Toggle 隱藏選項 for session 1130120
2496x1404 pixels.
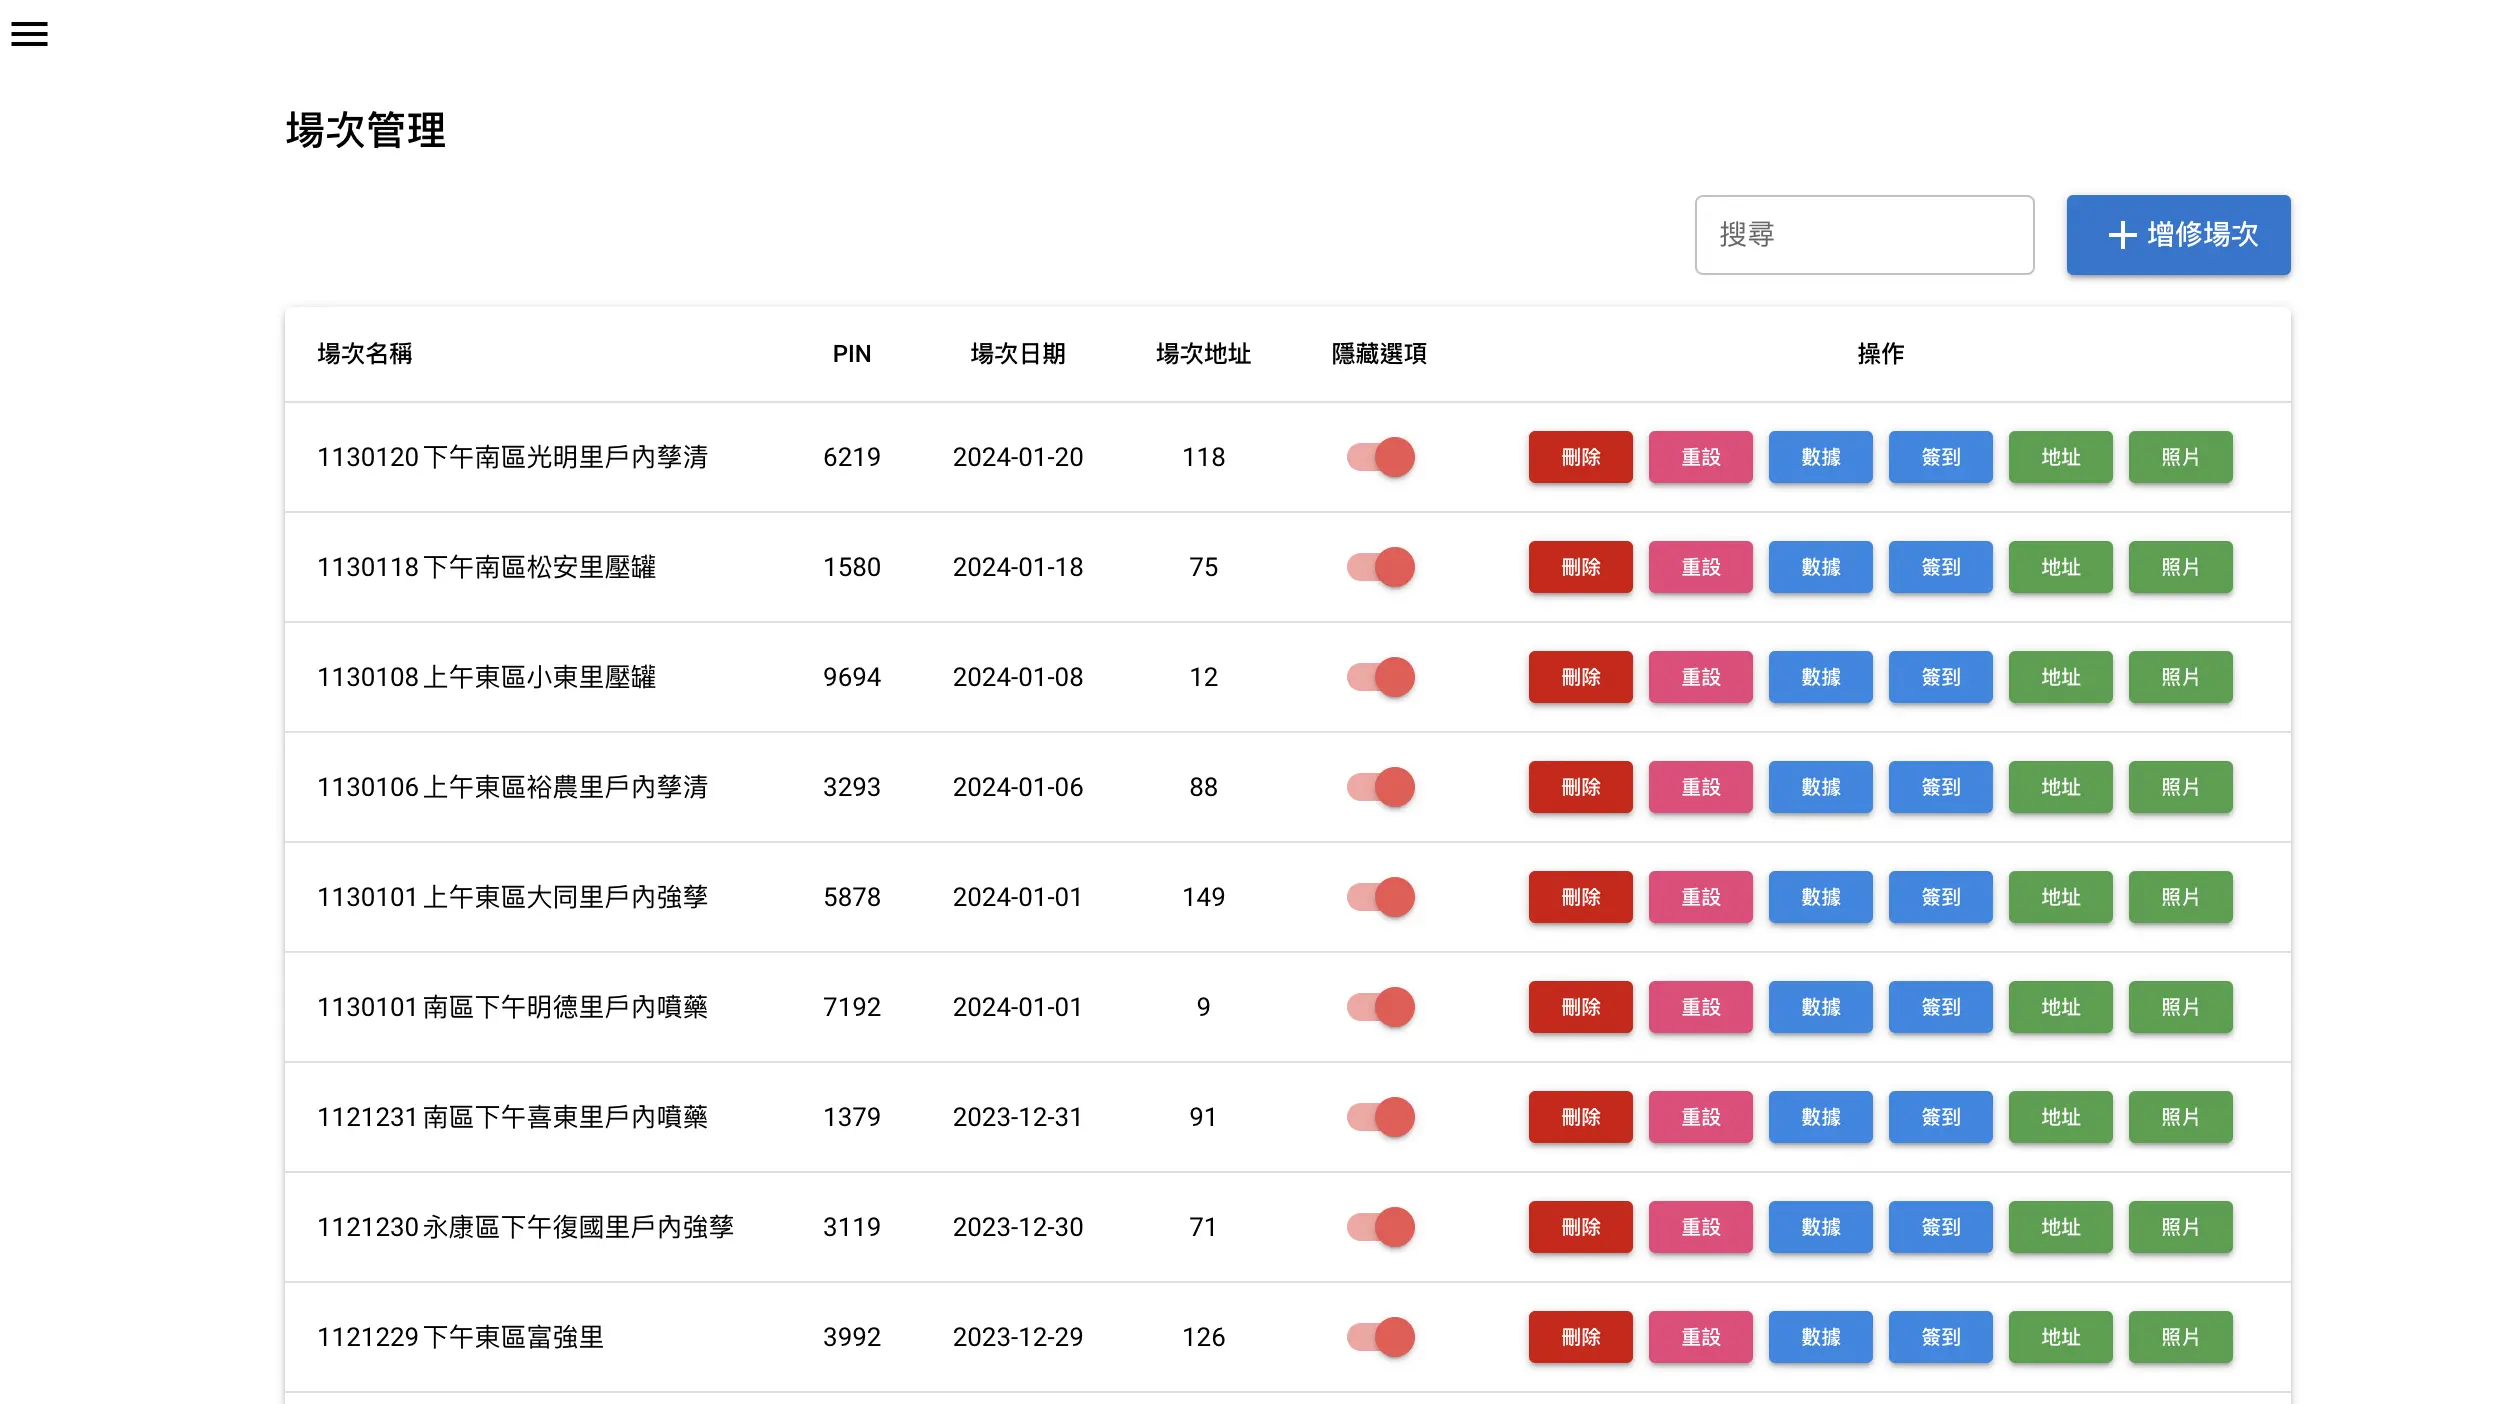pyautogui.click(x=1381, y=457)
